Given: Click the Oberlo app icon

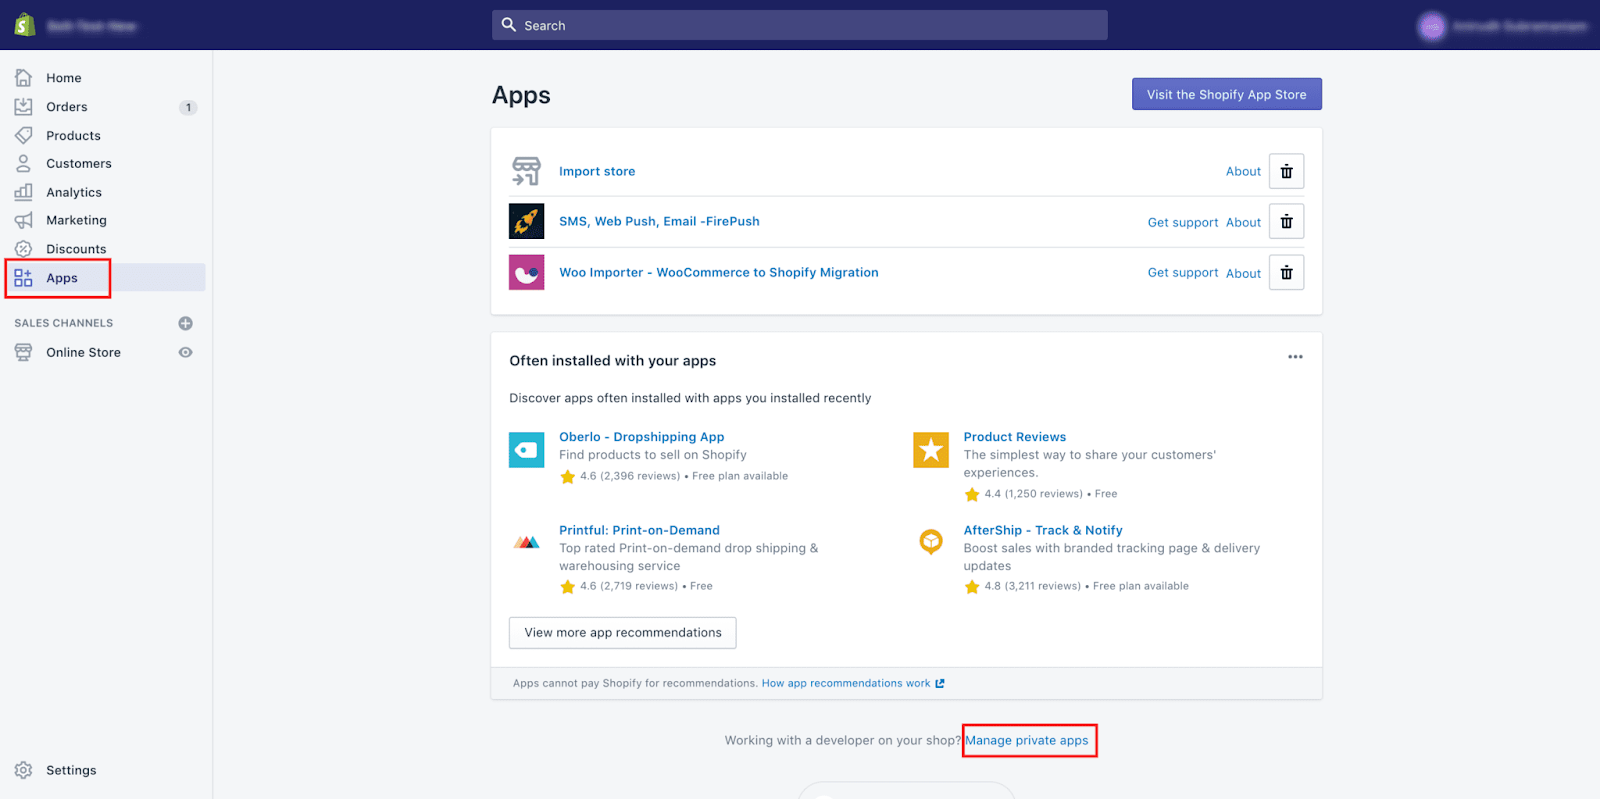Looking at the screenshot, I should (x=526, y=450).
